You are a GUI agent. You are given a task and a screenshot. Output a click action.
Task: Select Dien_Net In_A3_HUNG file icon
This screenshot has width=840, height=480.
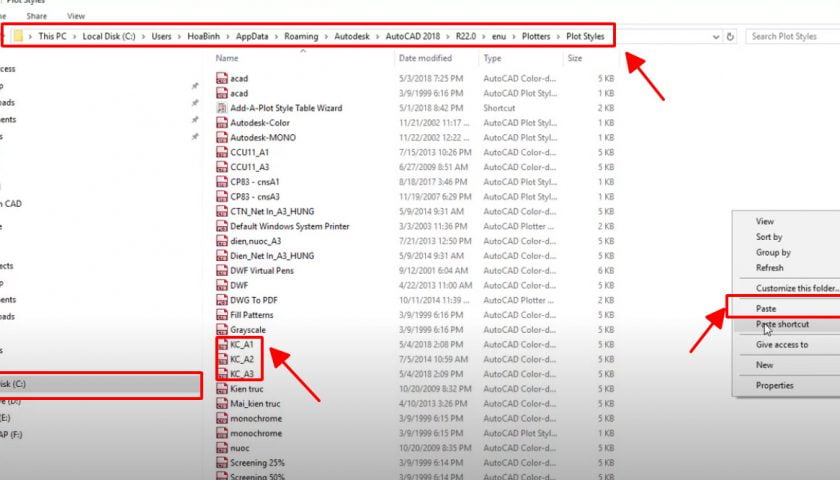[222, 256]
